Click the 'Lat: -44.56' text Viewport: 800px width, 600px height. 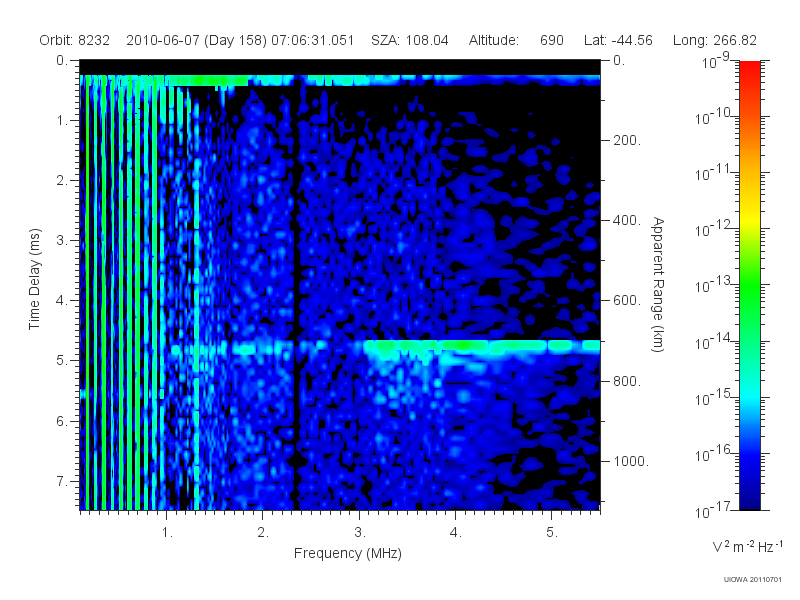click(618, 40)
